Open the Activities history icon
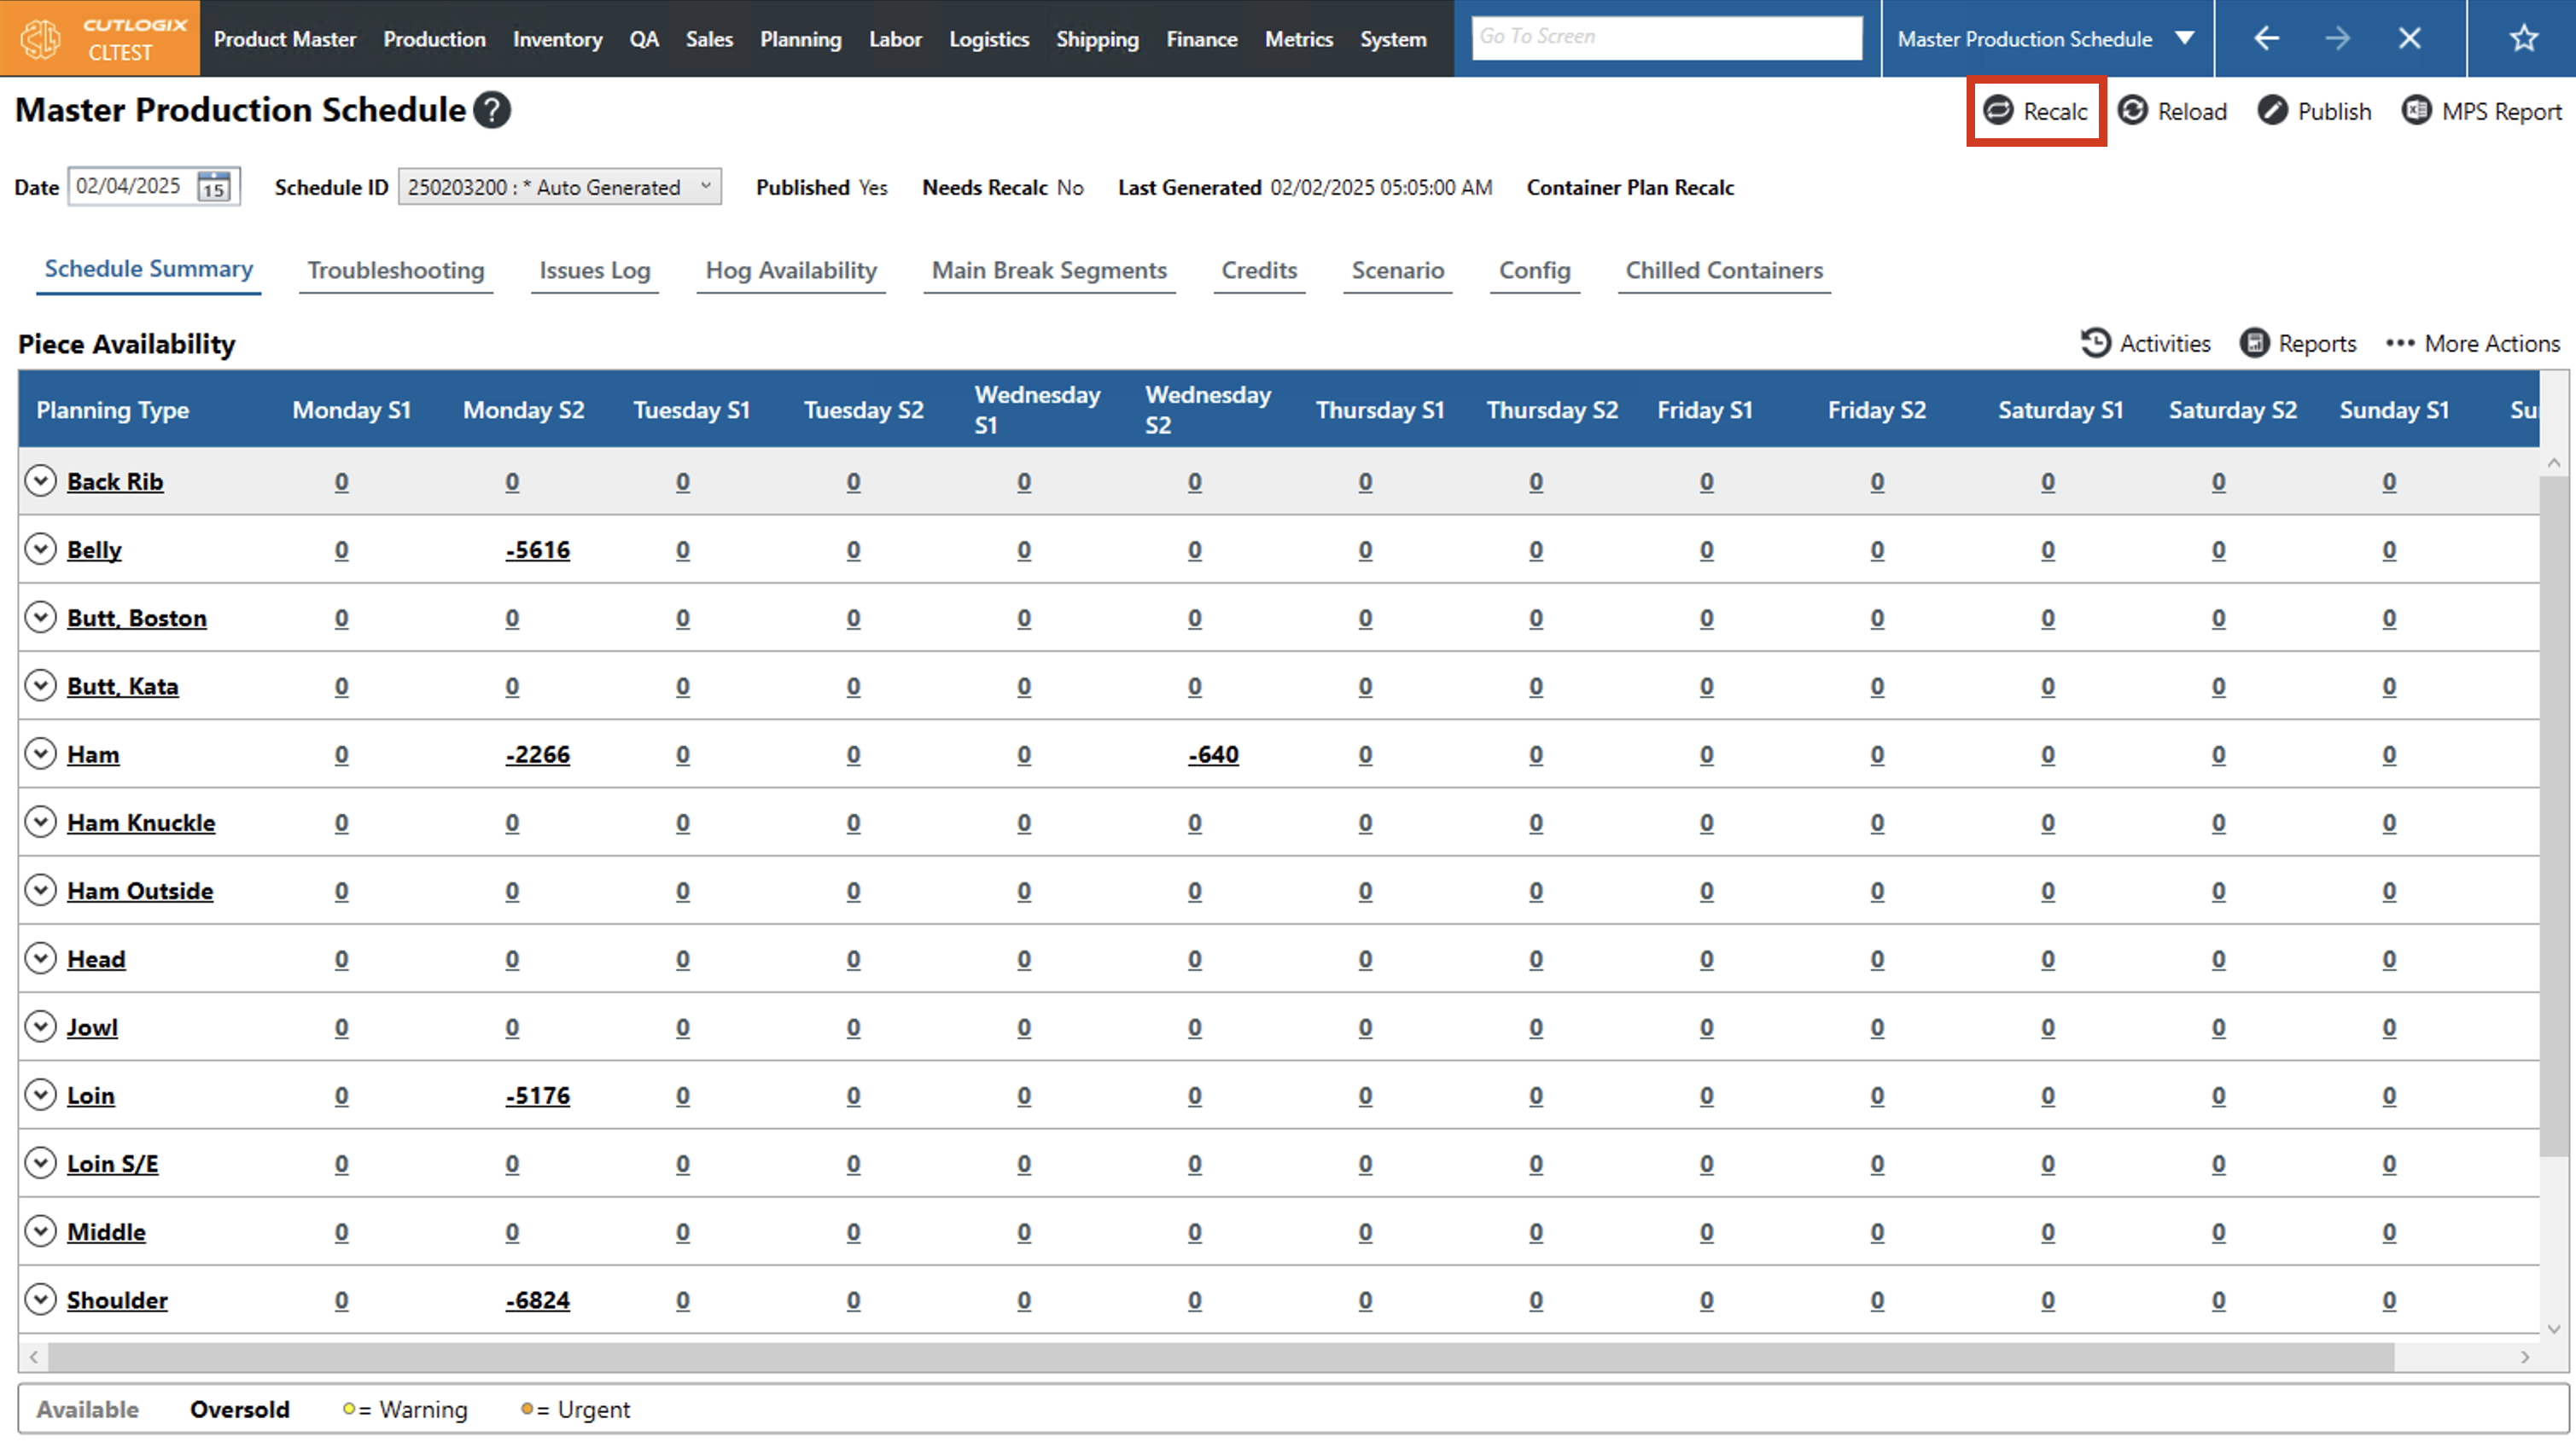Screen dimensions: 2576x1442 coord(2095,343)
